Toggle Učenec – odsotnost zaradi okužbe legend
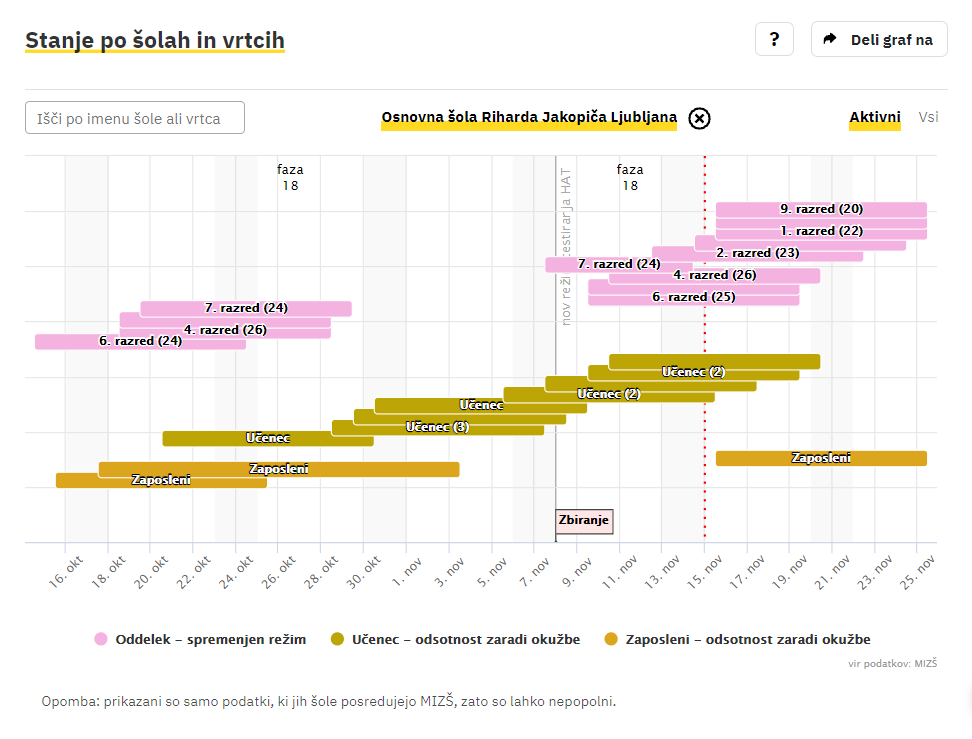Image resolution: width=972 pixels, height=739 pixels. pos(466,639)
